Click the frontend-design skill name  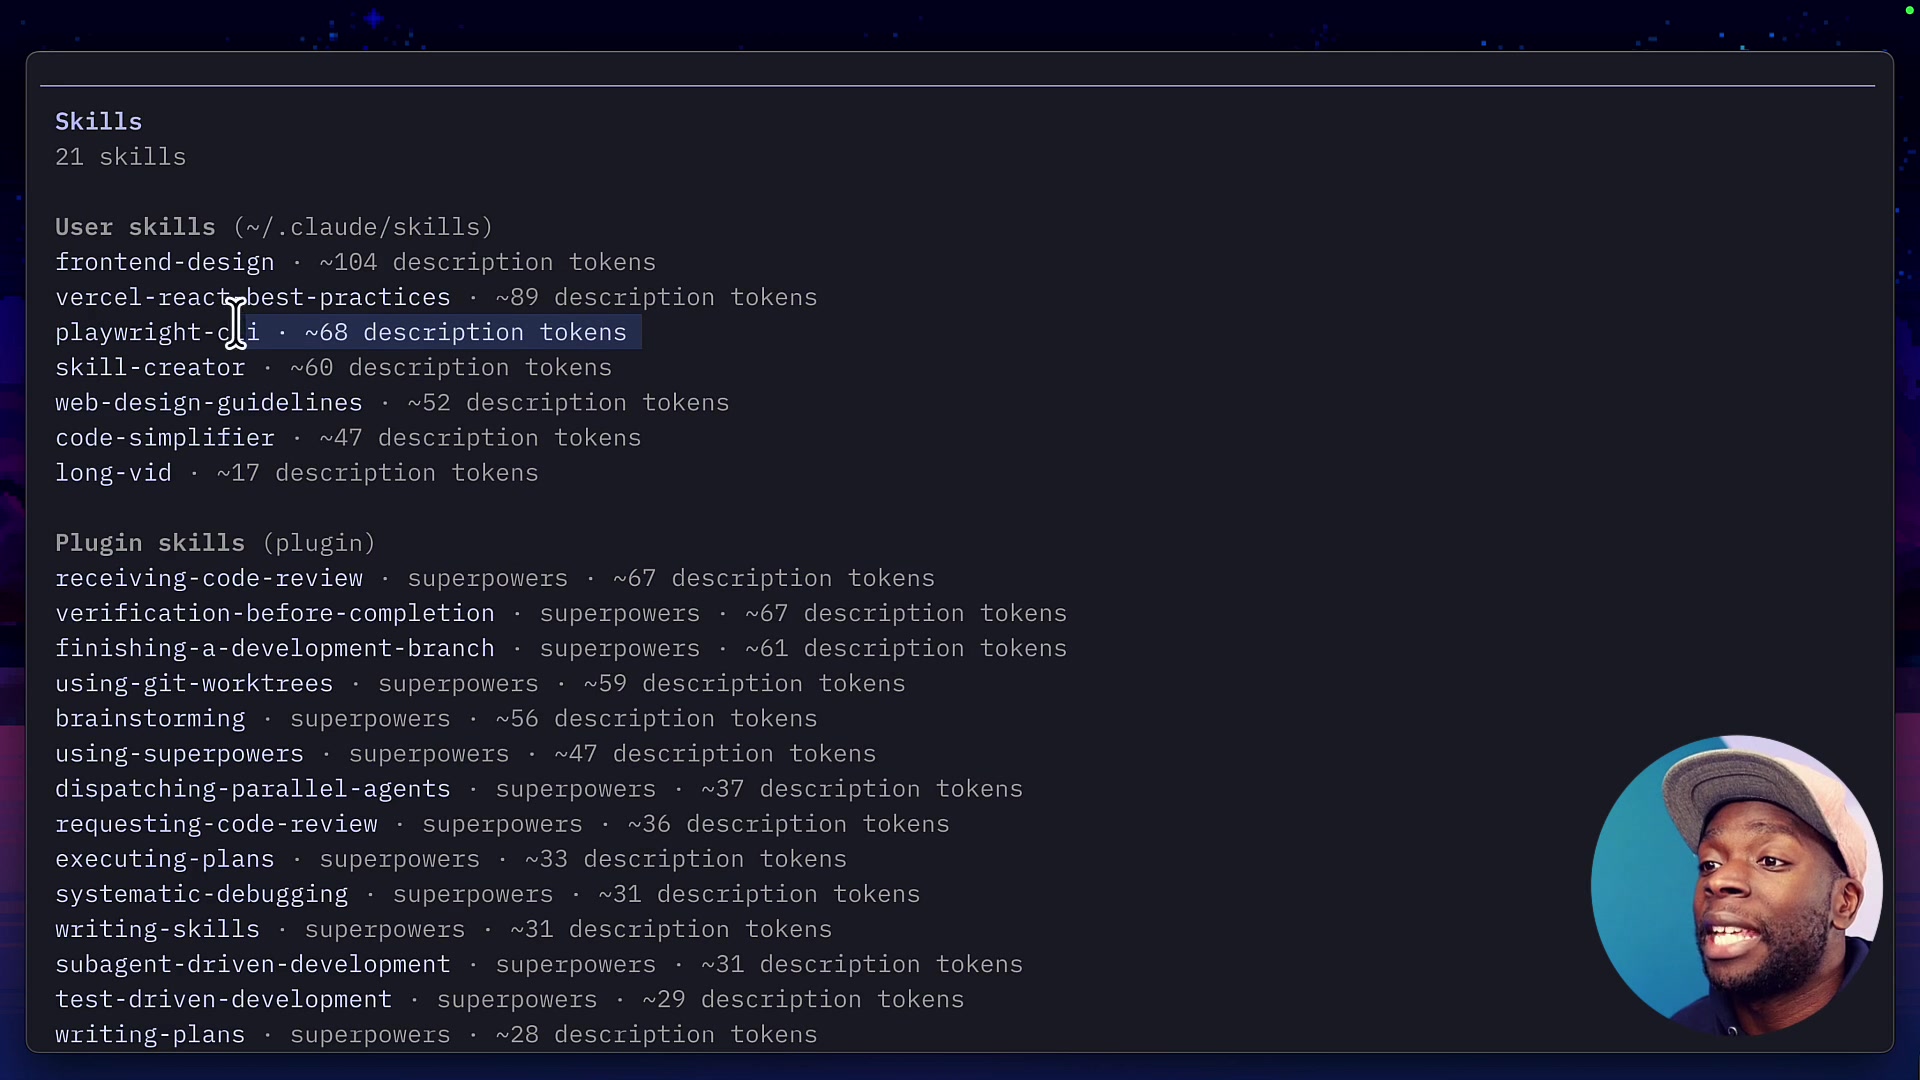click(164, 262)
